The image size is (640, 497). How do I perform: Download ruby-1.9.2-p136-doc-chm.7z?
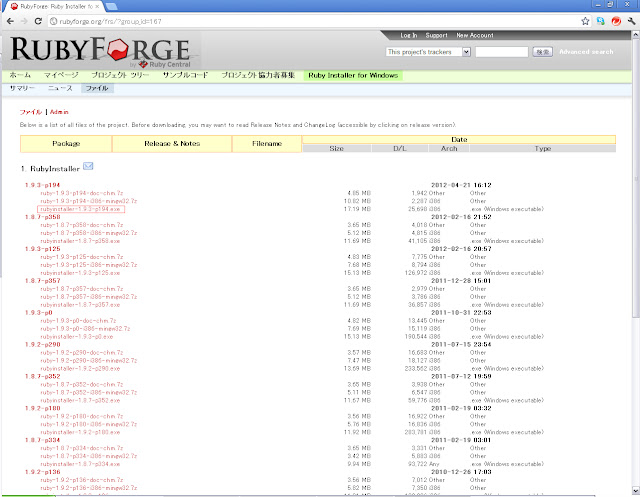point(82,480)
